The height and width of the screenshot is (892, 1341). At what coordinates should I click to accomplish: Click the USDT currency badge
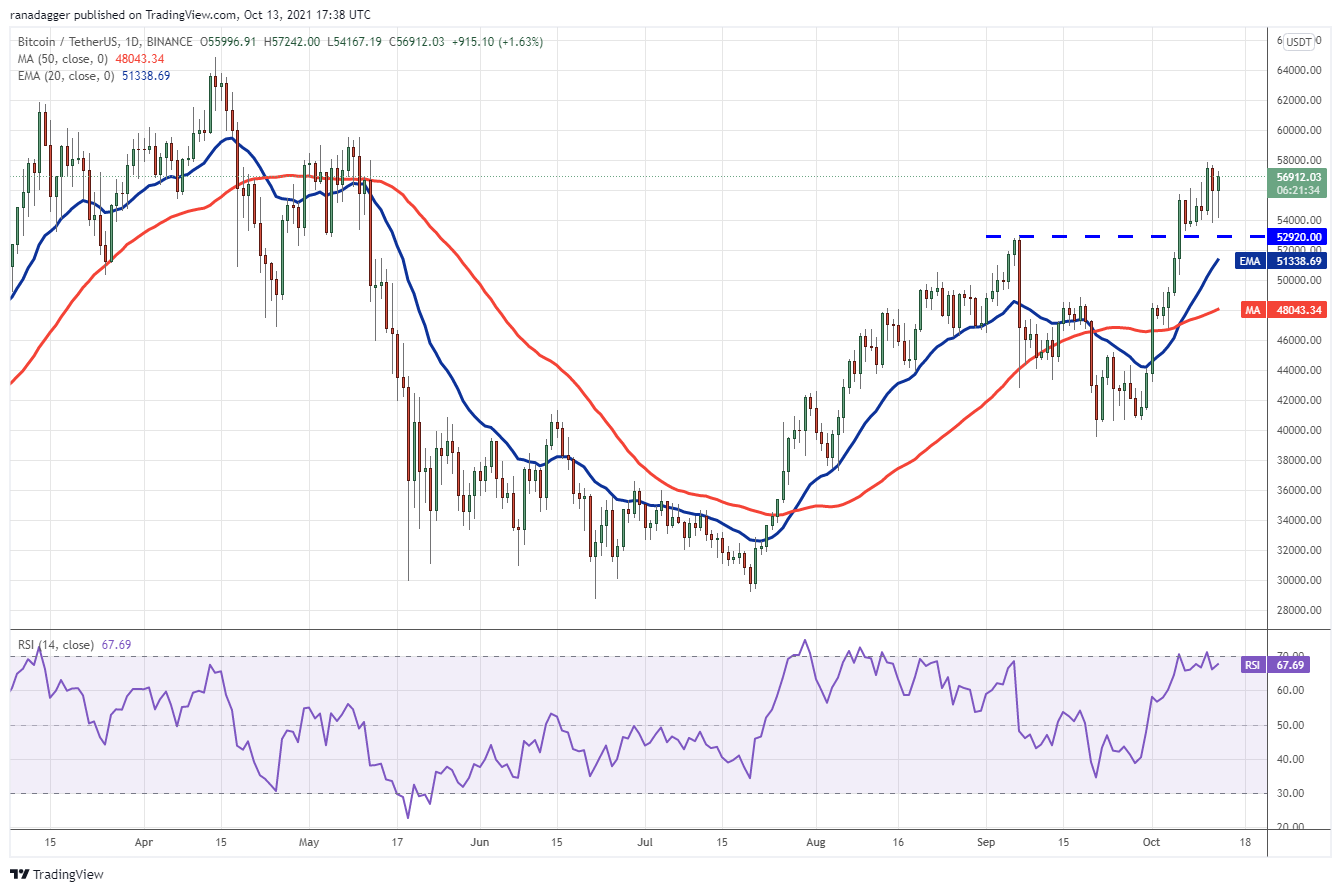tap(1299, 42)
